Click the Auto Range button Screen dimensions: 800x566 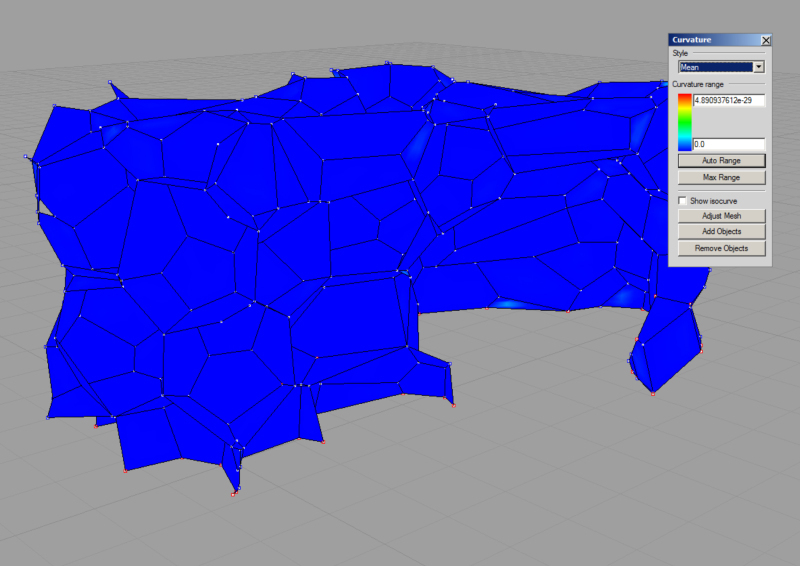click(721, 160)
